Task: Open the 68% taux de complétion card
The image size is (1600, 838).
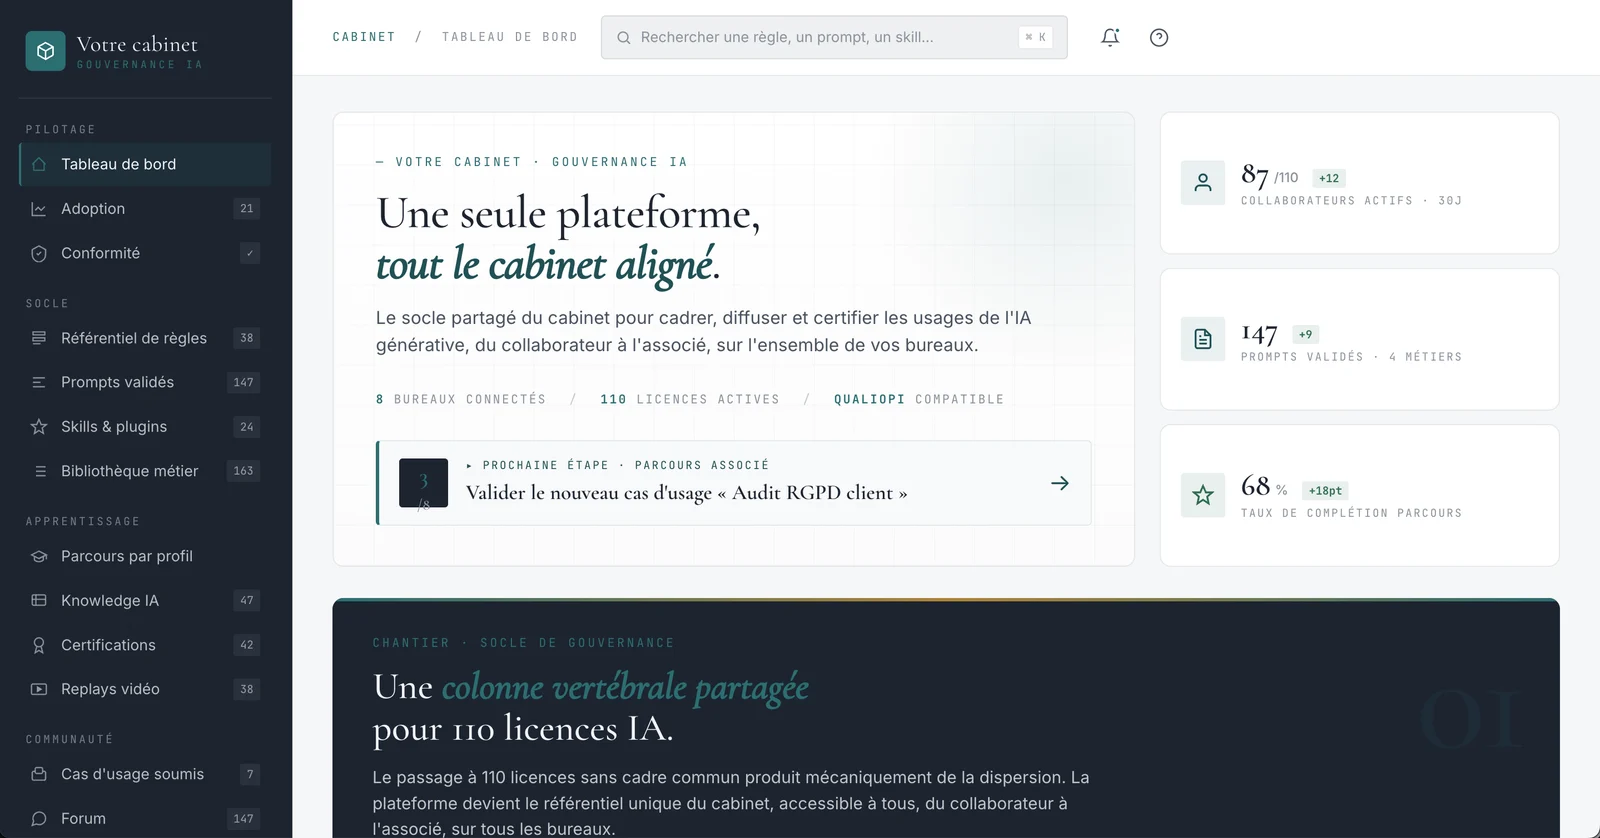Action: tap(1359, 495)
